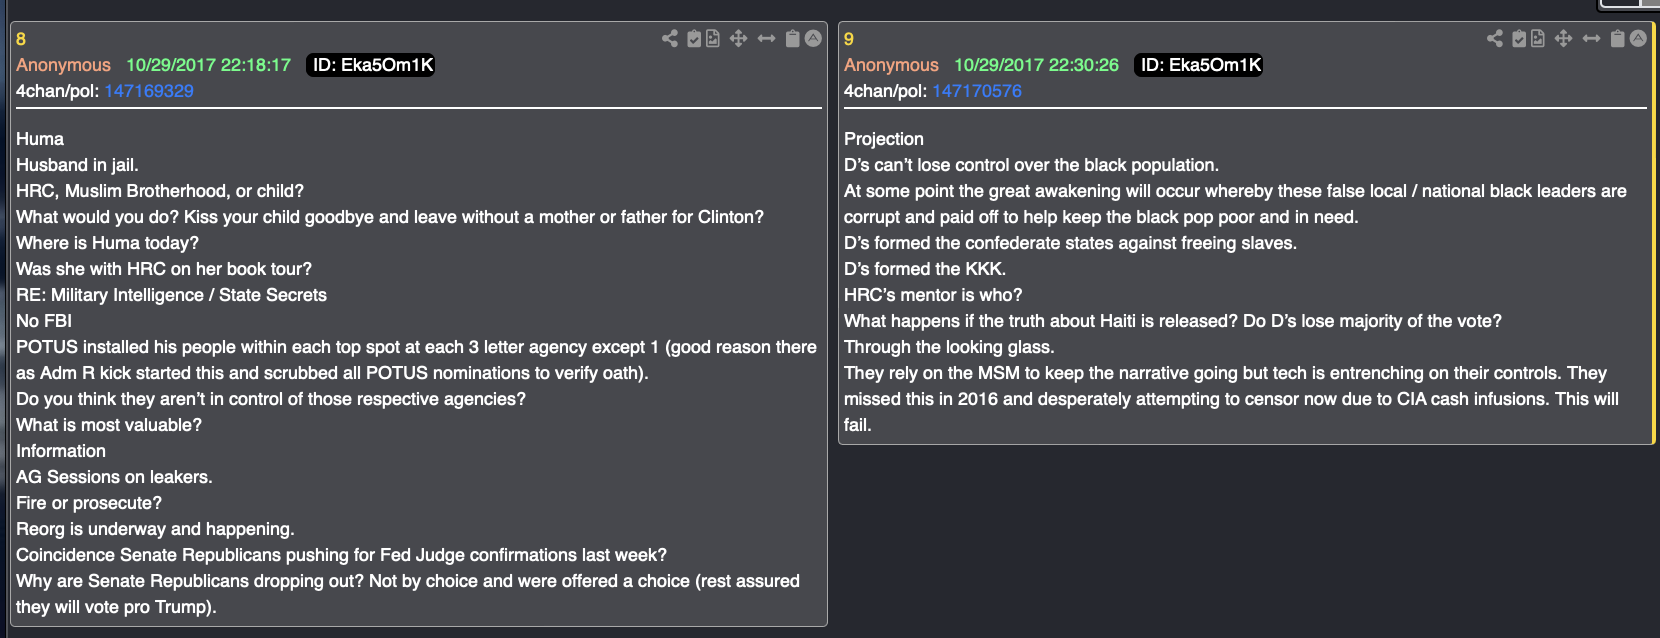Click the ID: Eka5Om1K badge on post 8
Screen dimensions: 1660x638
point(372,65)
